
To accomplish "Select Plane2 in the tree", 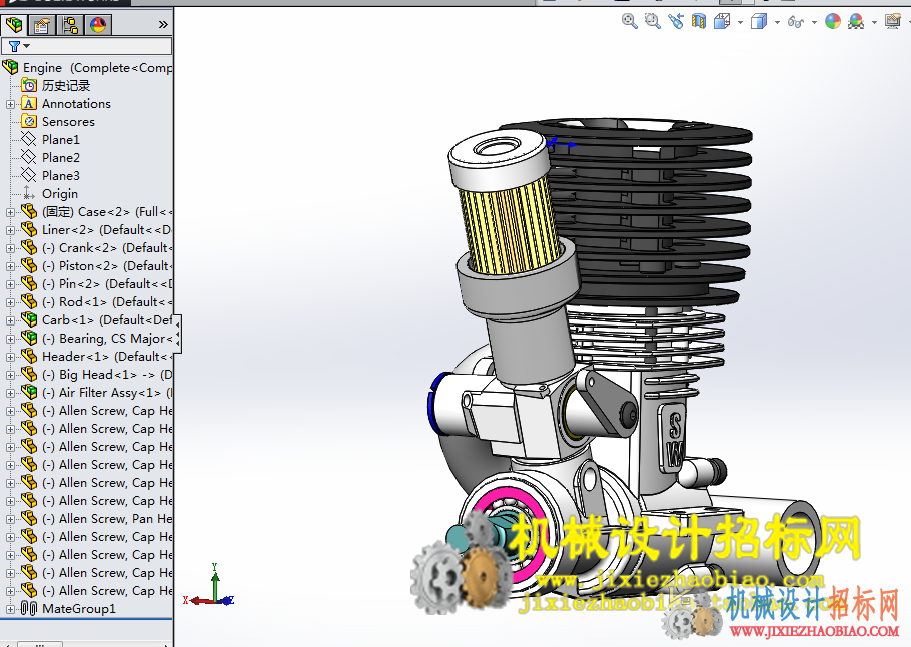I will [51, 157].
